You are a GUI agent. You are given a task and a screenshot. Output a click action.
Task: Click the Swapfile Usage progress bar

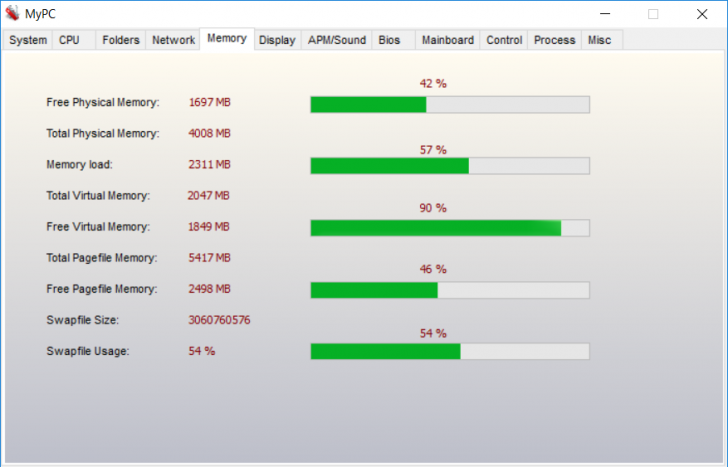(450, 351)
